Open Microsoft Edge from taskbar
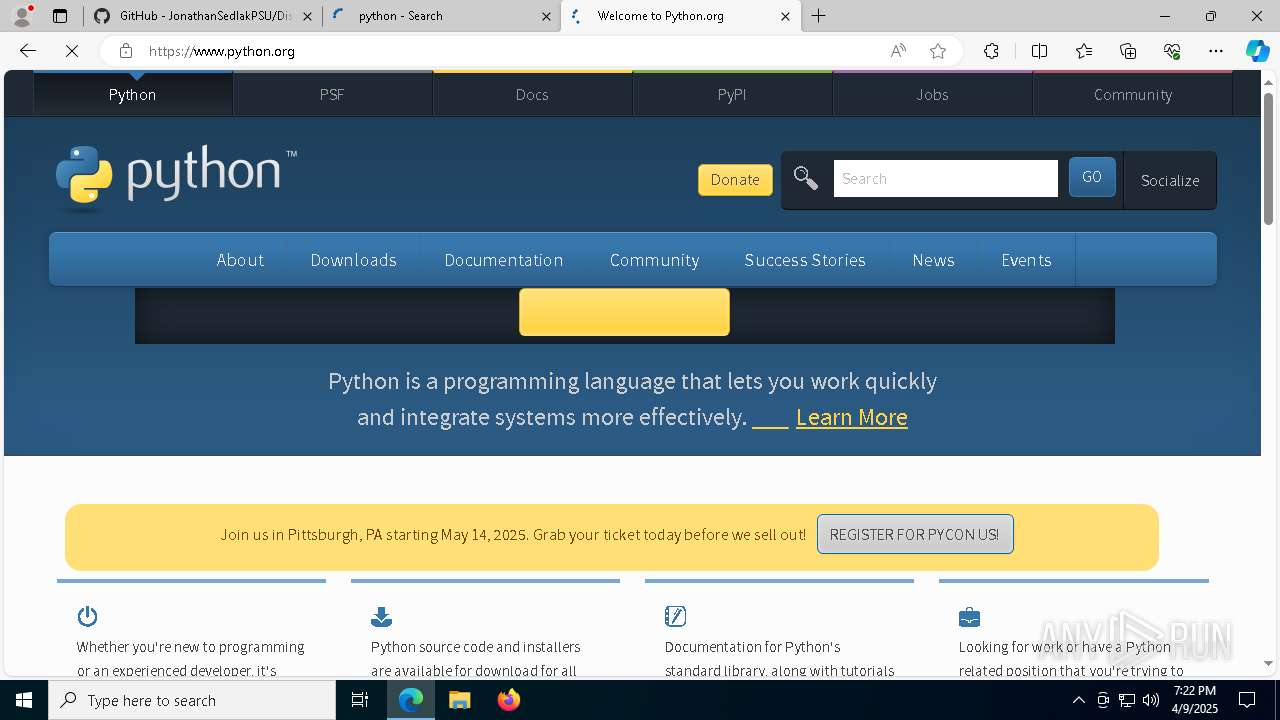This screenshot has height=720, width=1280. pyautogui.click(x=411, y=700)
